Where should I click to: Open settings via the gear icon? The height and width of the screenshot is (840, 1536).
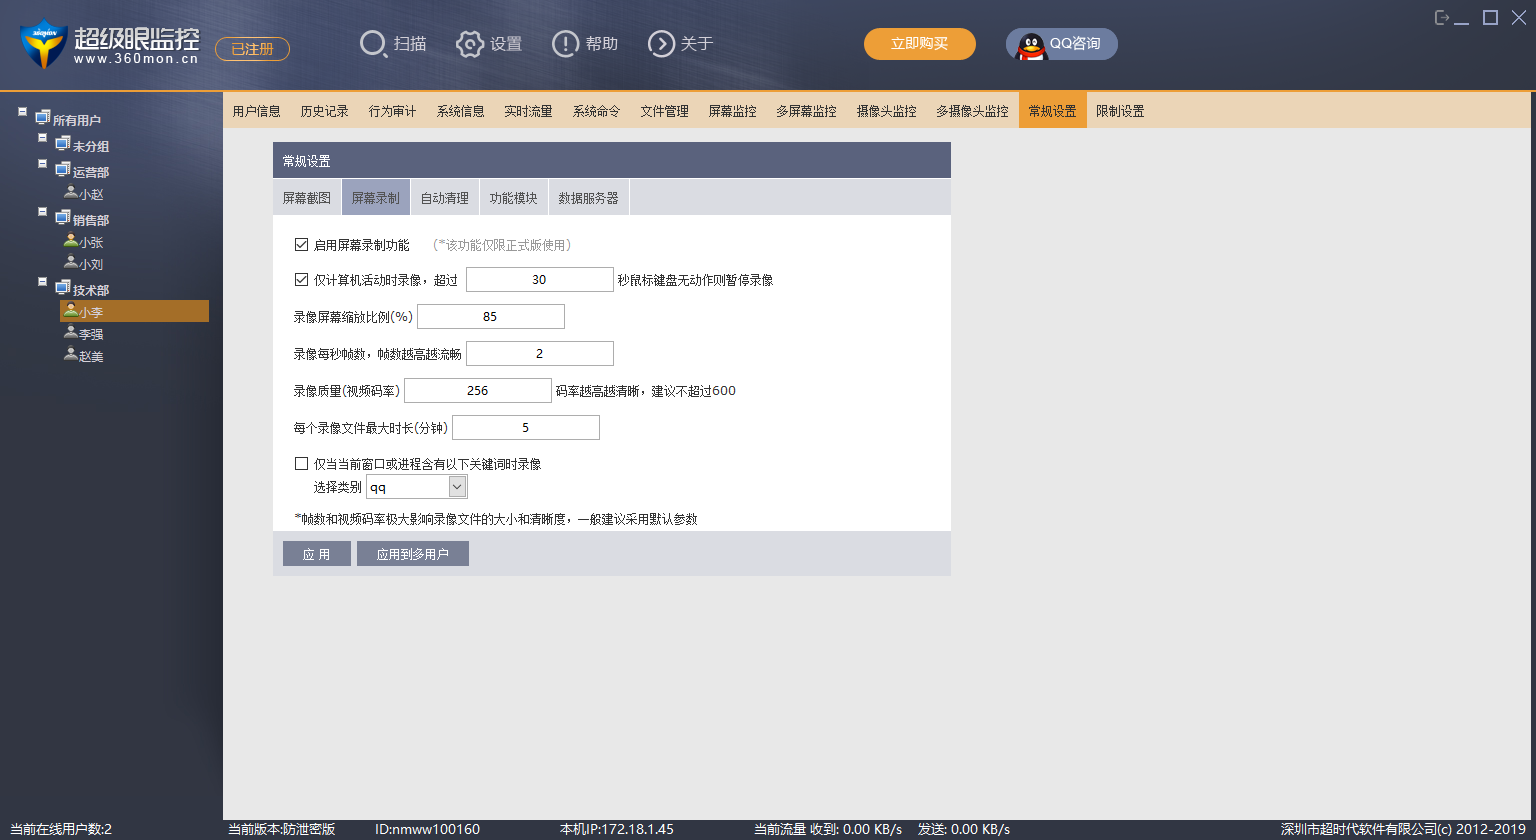coord(470,44)
